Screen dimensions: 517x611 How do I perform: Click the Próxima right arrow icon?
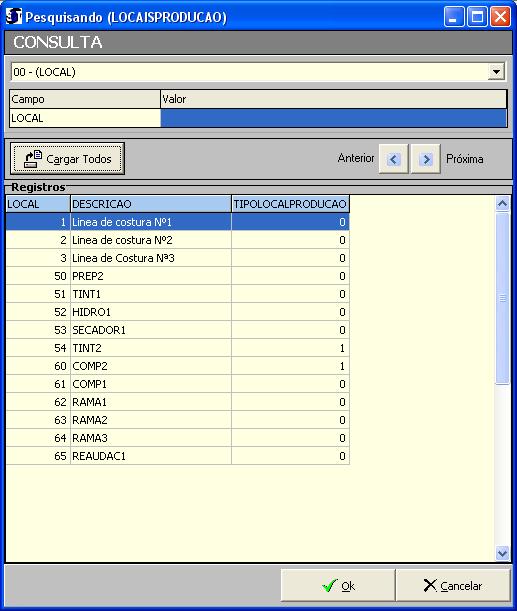coord(426,159)
